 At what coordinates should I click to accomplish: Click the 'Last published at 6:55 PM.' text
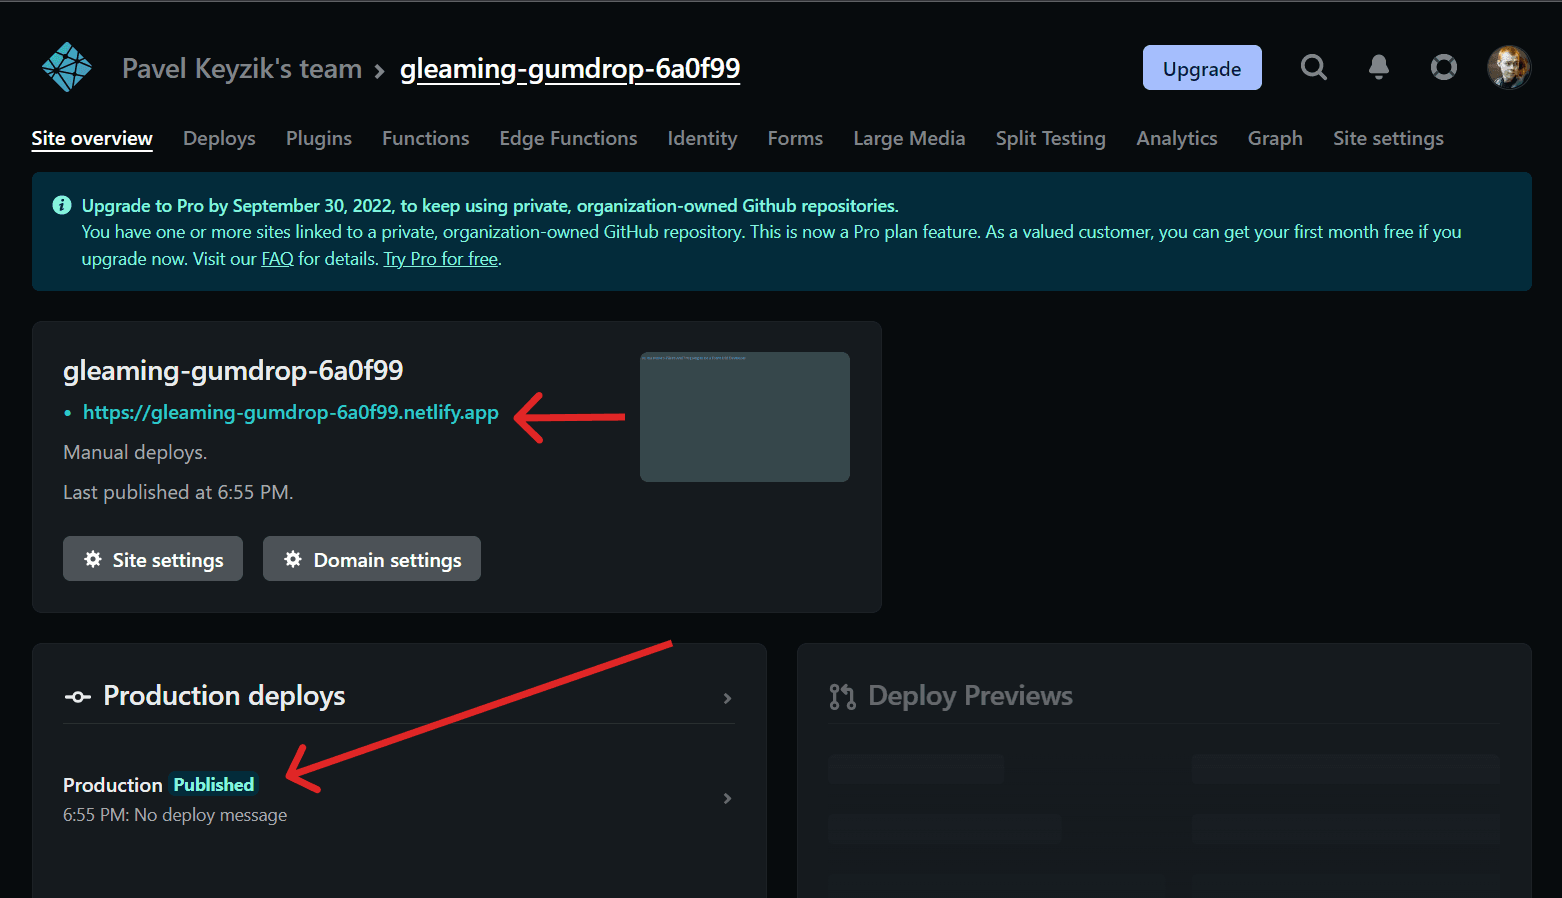click(178, 492)
